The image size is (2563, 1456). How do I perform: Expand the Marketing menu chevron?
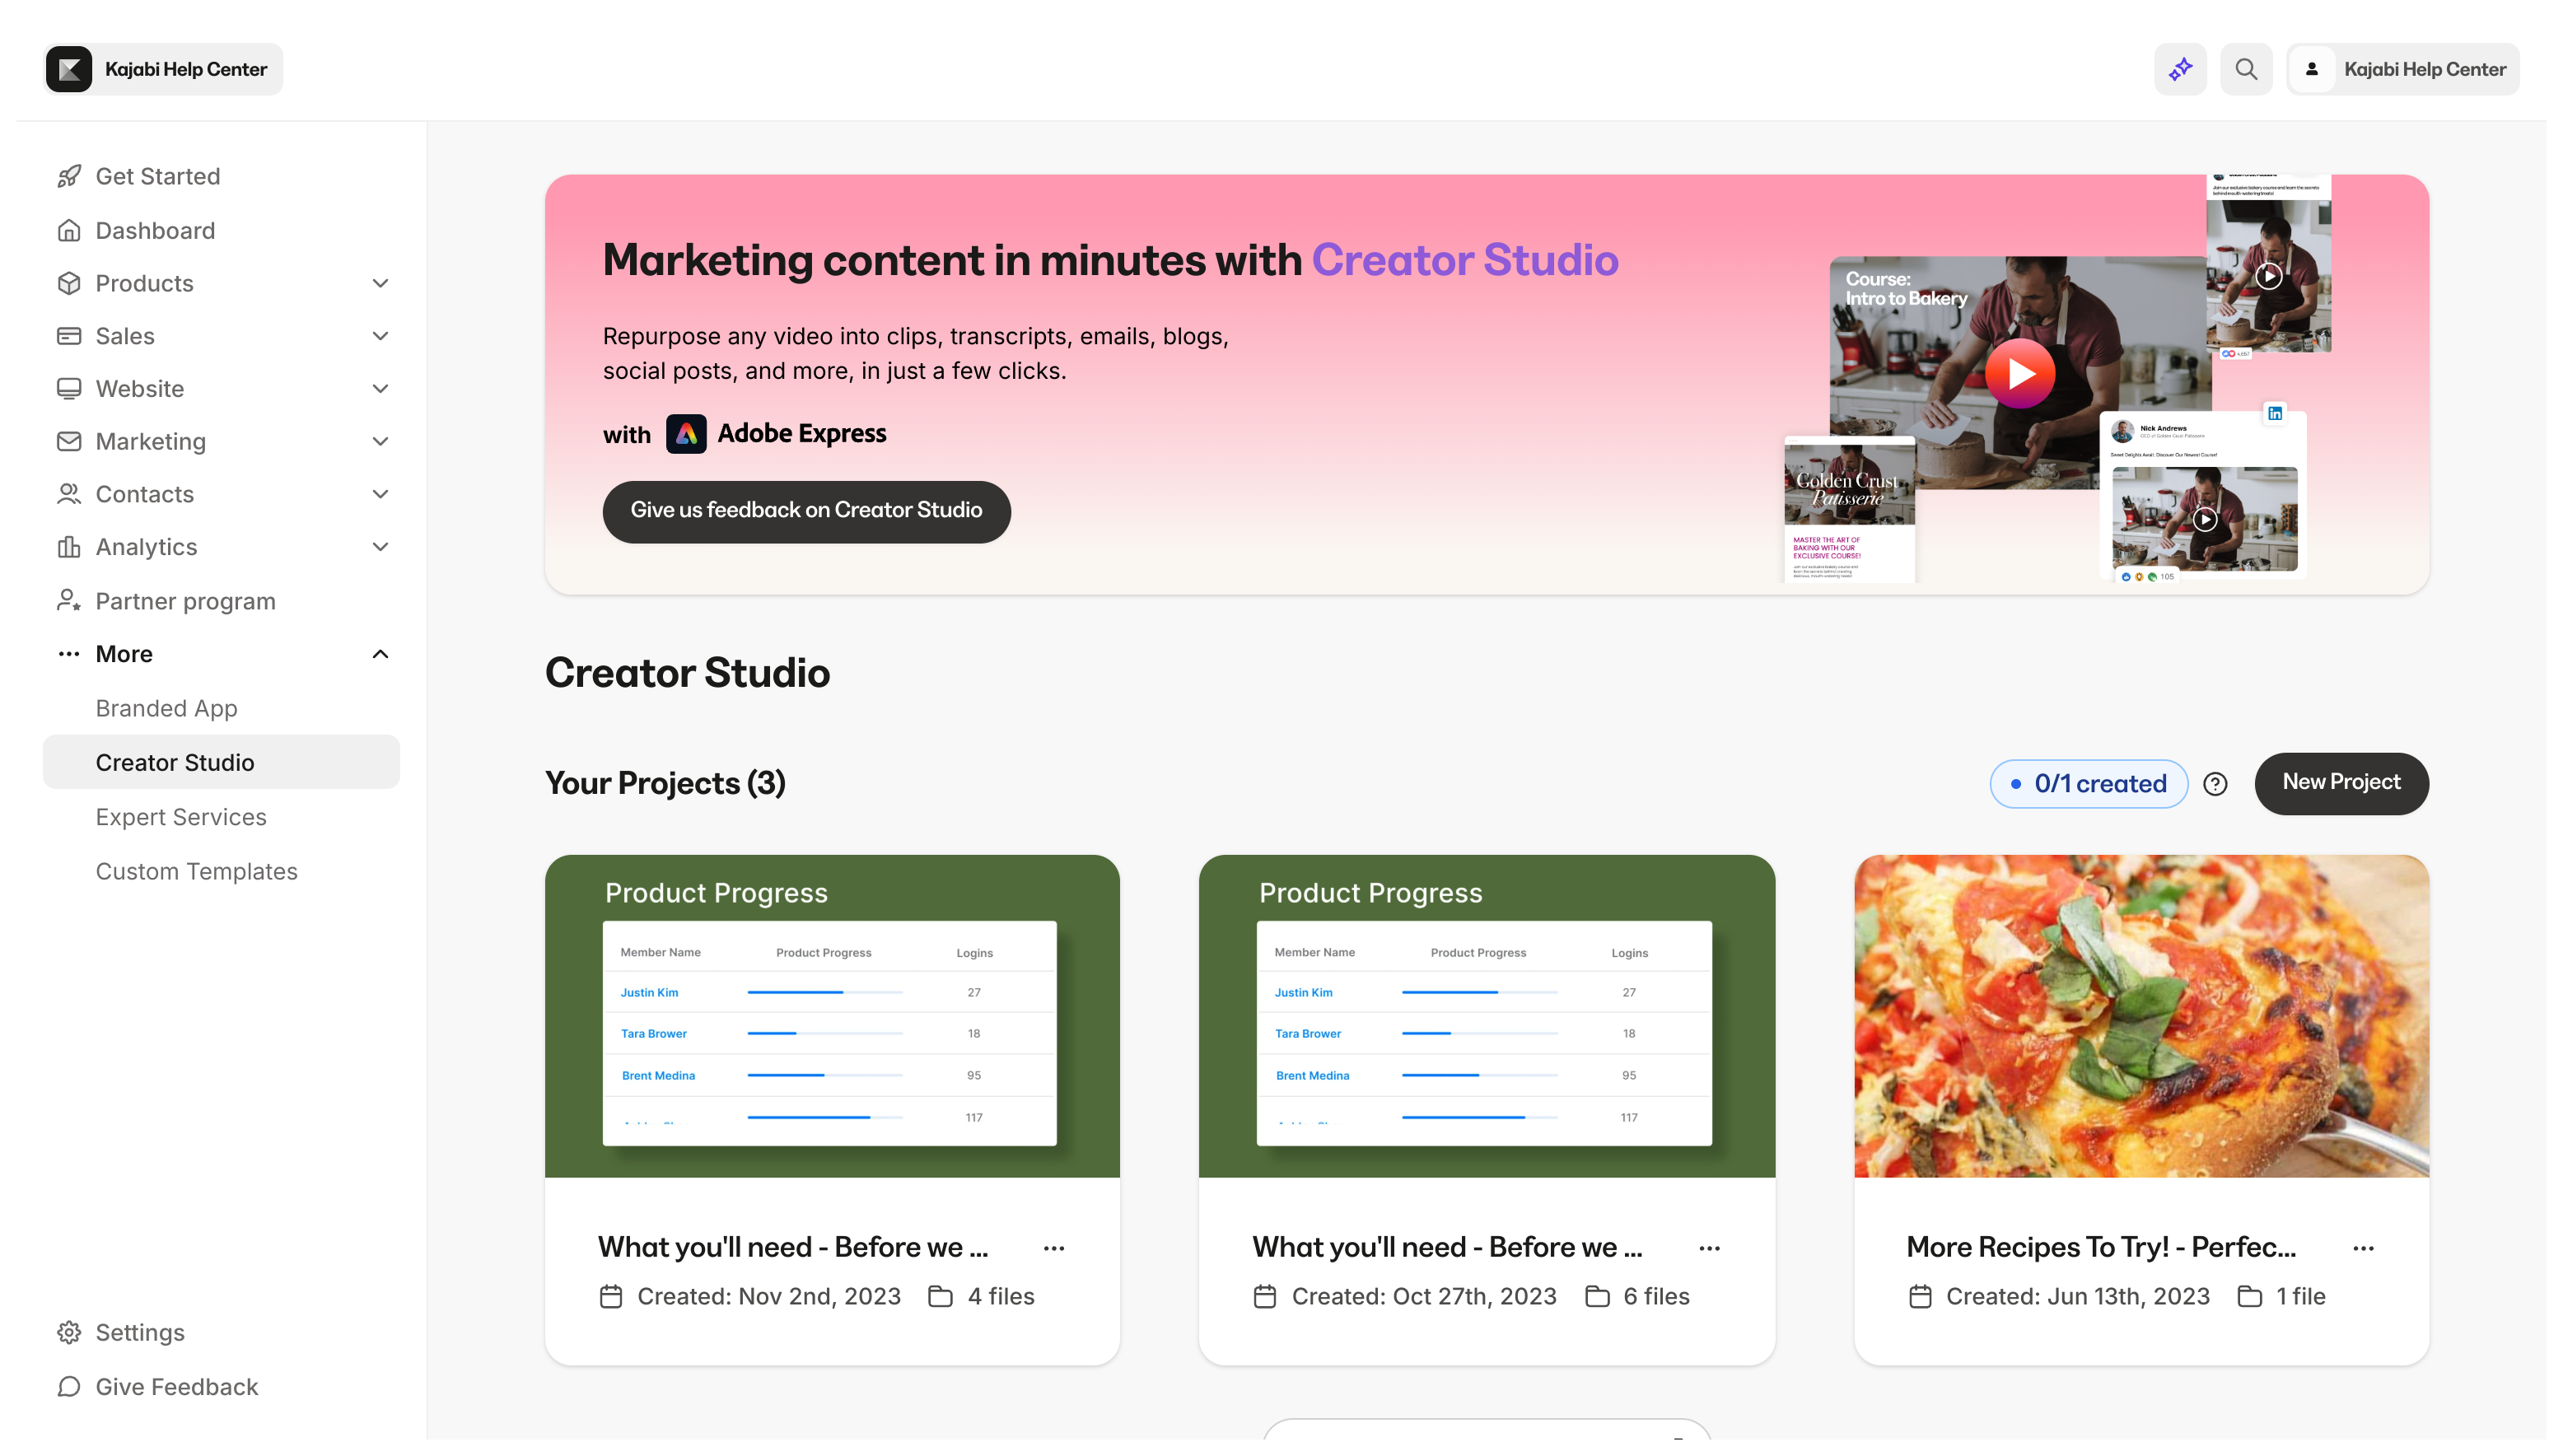coord(380,441)
